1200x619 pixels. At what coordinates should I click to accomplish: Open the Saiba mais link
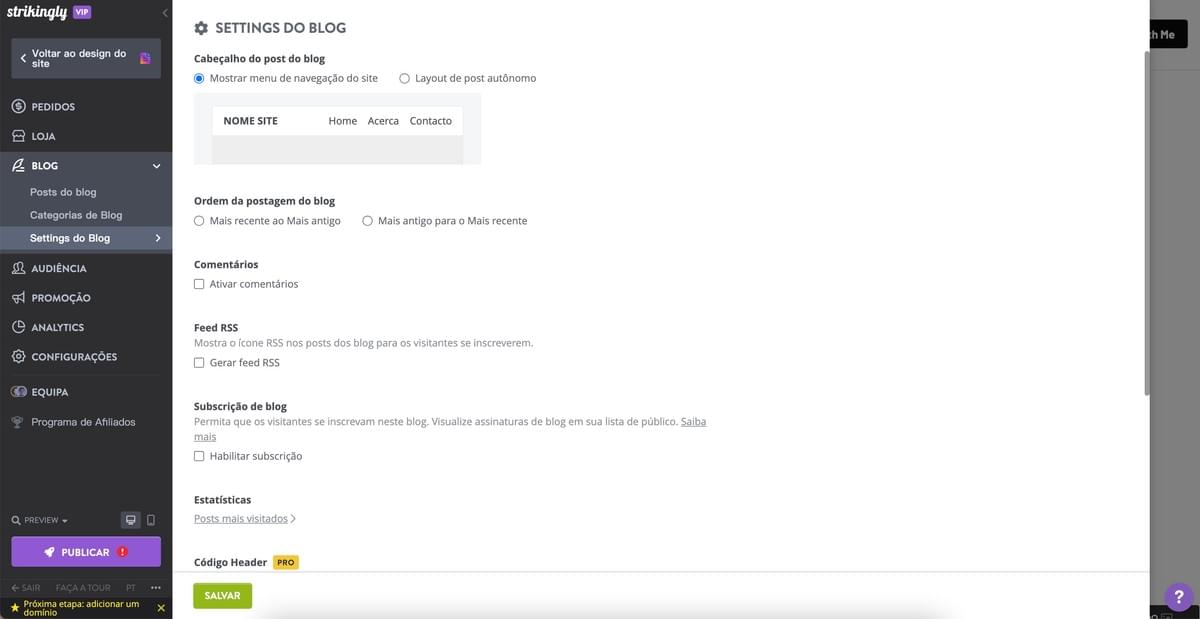click(693, 422)
